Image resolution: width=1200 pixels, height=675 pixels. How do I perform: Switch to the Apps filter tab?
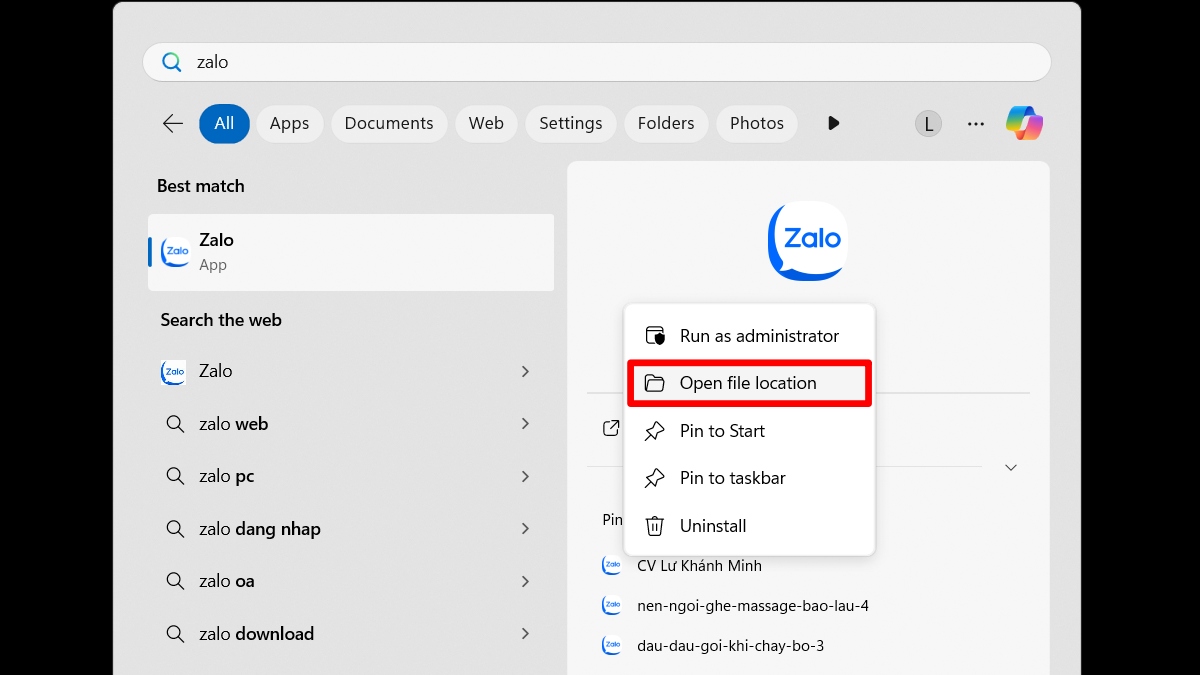pos(289,123)
